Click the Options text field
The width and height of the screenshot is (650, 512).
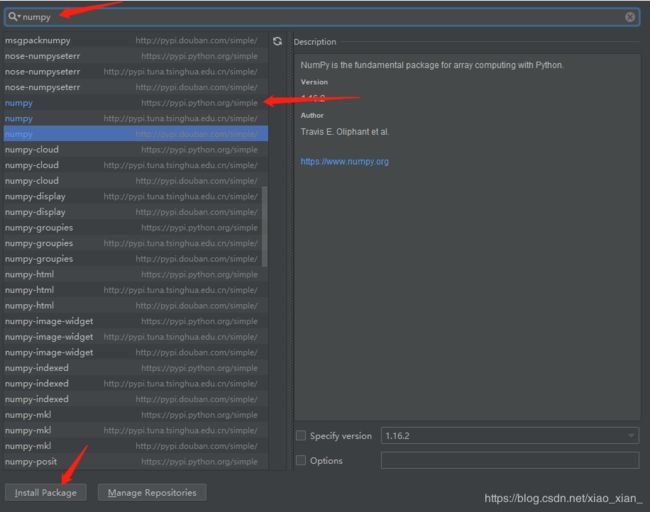(x=510, y=460)
